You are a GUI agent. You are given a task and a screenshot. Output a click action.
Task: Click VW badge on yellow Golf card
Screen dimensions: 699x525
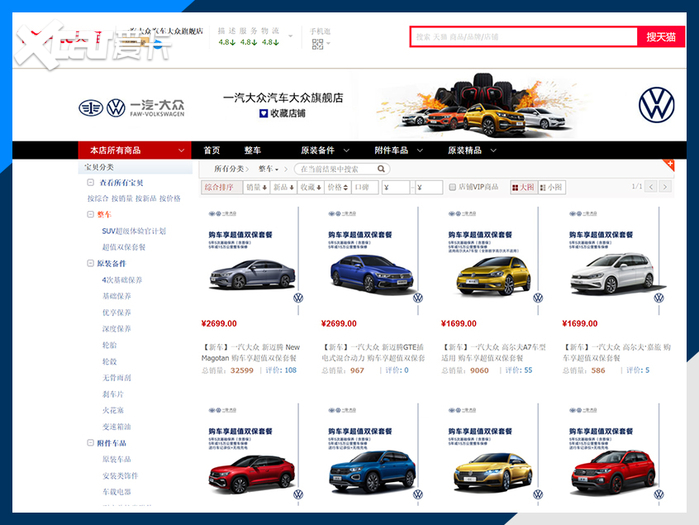pyautogui.click(x=538, y=298)
